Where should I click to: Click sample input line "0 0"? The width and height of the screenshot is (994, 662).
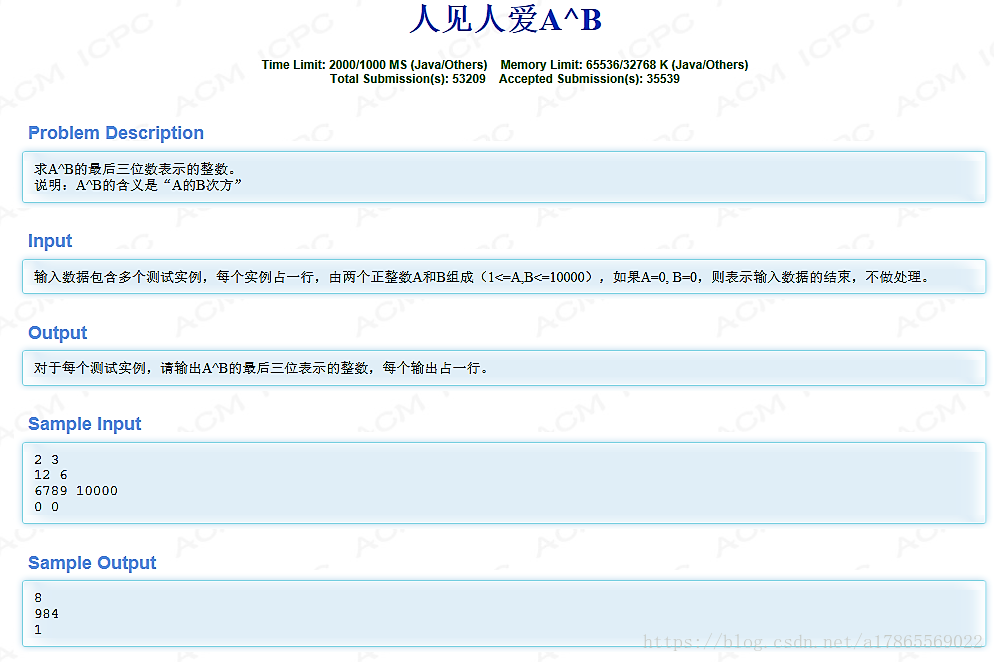coord(46,507)
